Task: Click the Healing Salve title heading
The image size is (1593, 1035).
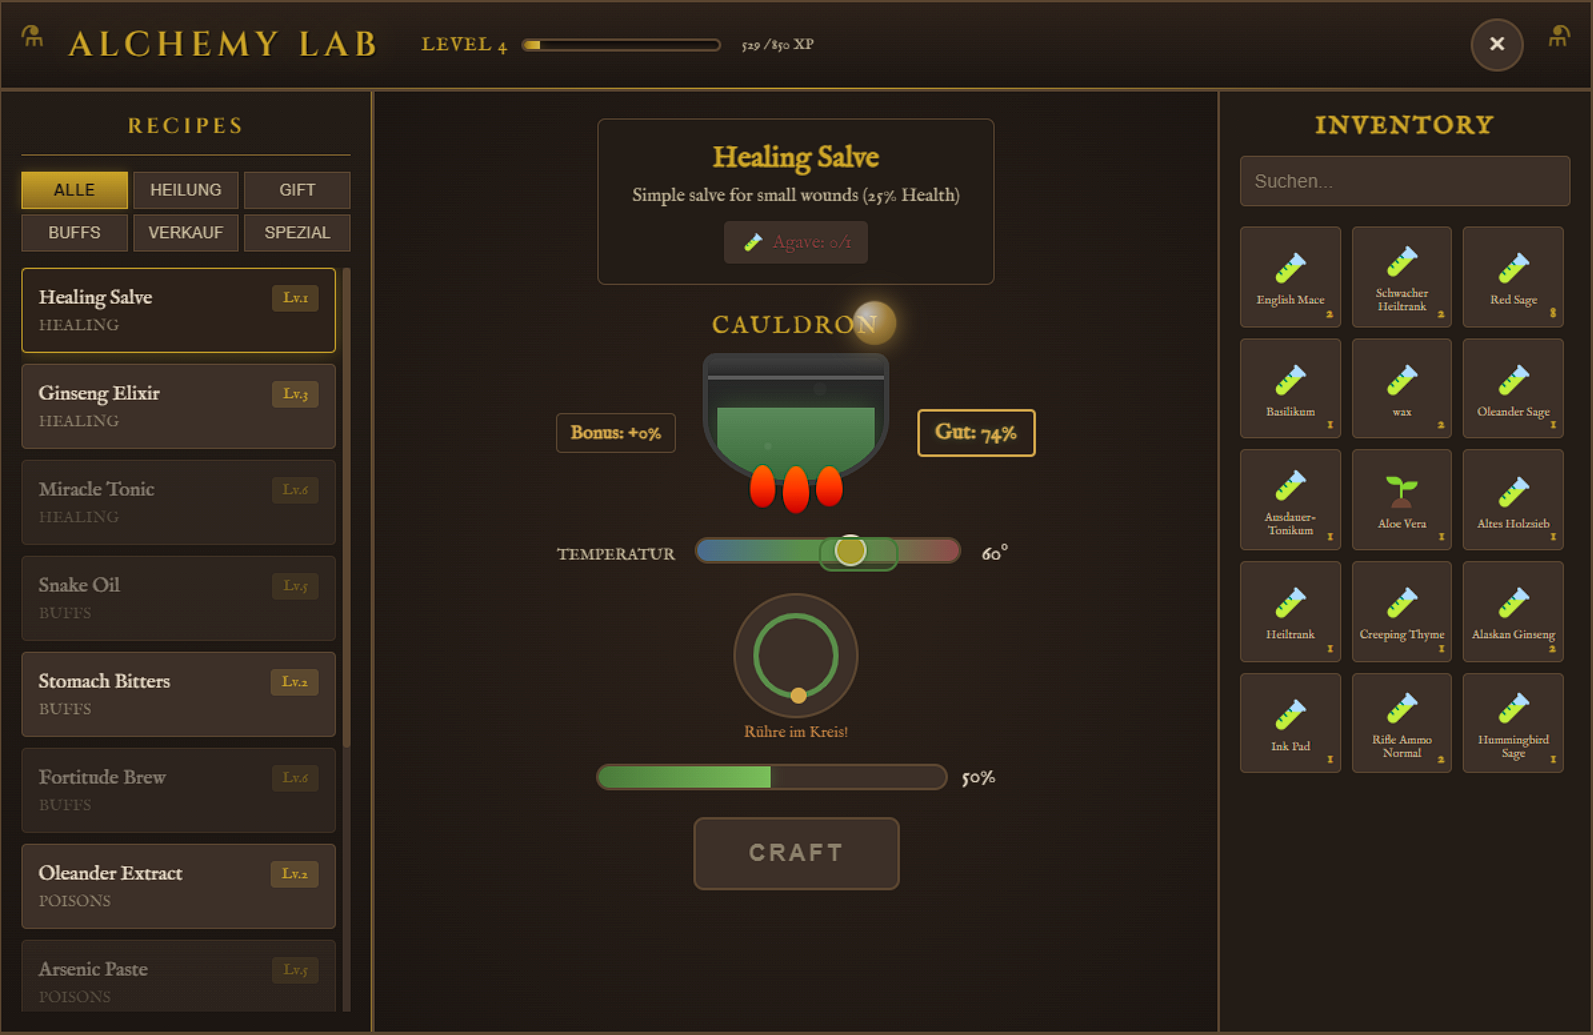Action: point(796,157)
